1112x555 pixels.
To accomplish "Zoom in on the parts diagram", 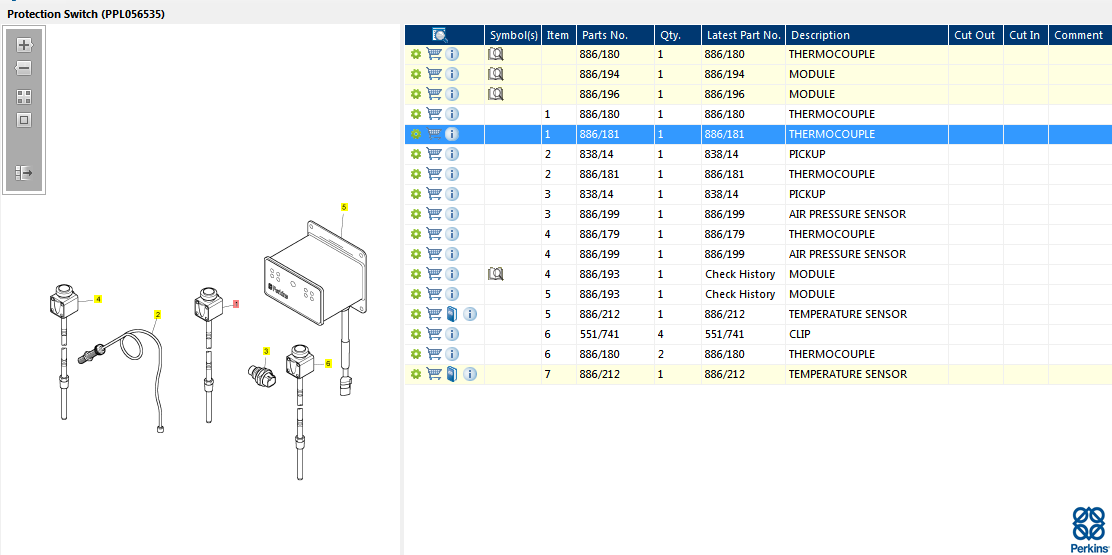I will [24, 45].
